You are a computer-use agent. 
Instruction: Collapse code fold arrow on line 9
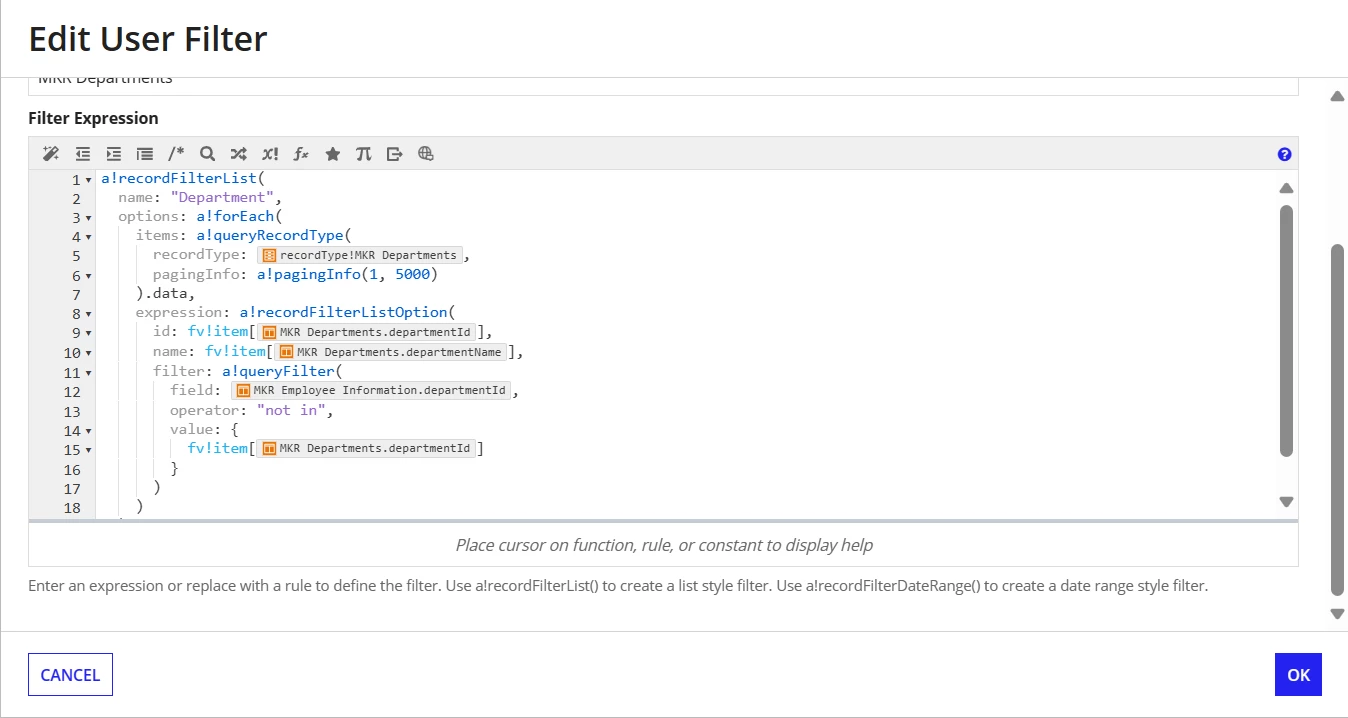(89, 334)
